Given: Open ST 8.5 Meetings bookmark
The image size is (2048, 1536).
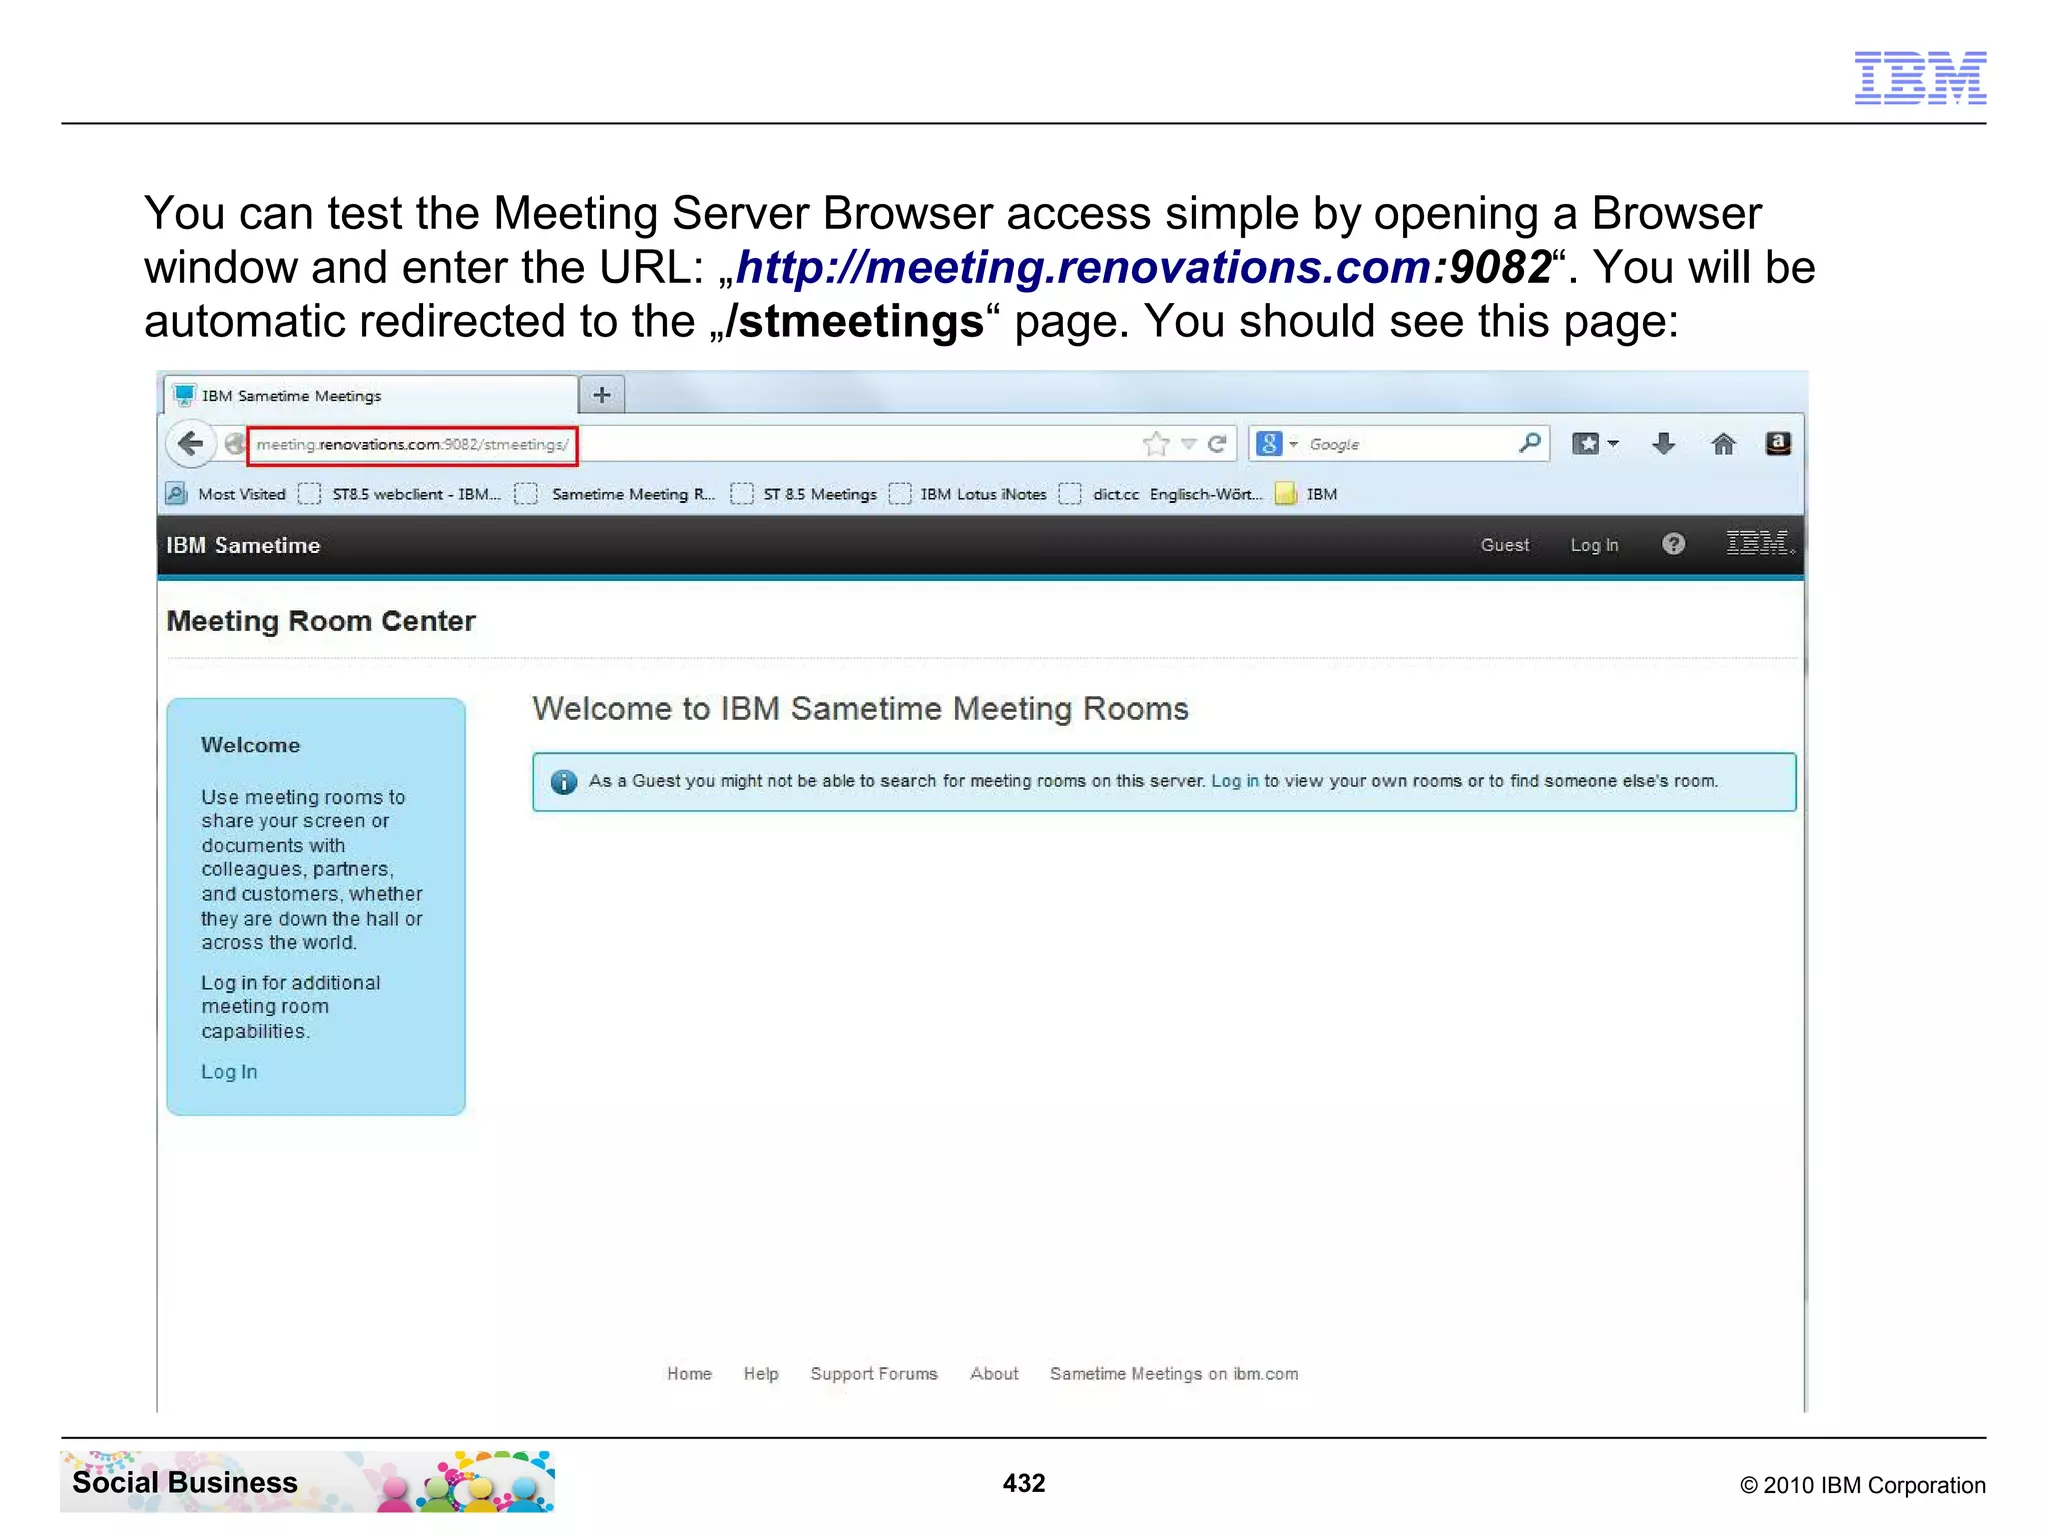Looking at the screenshot, I should (x=805, y=494).
